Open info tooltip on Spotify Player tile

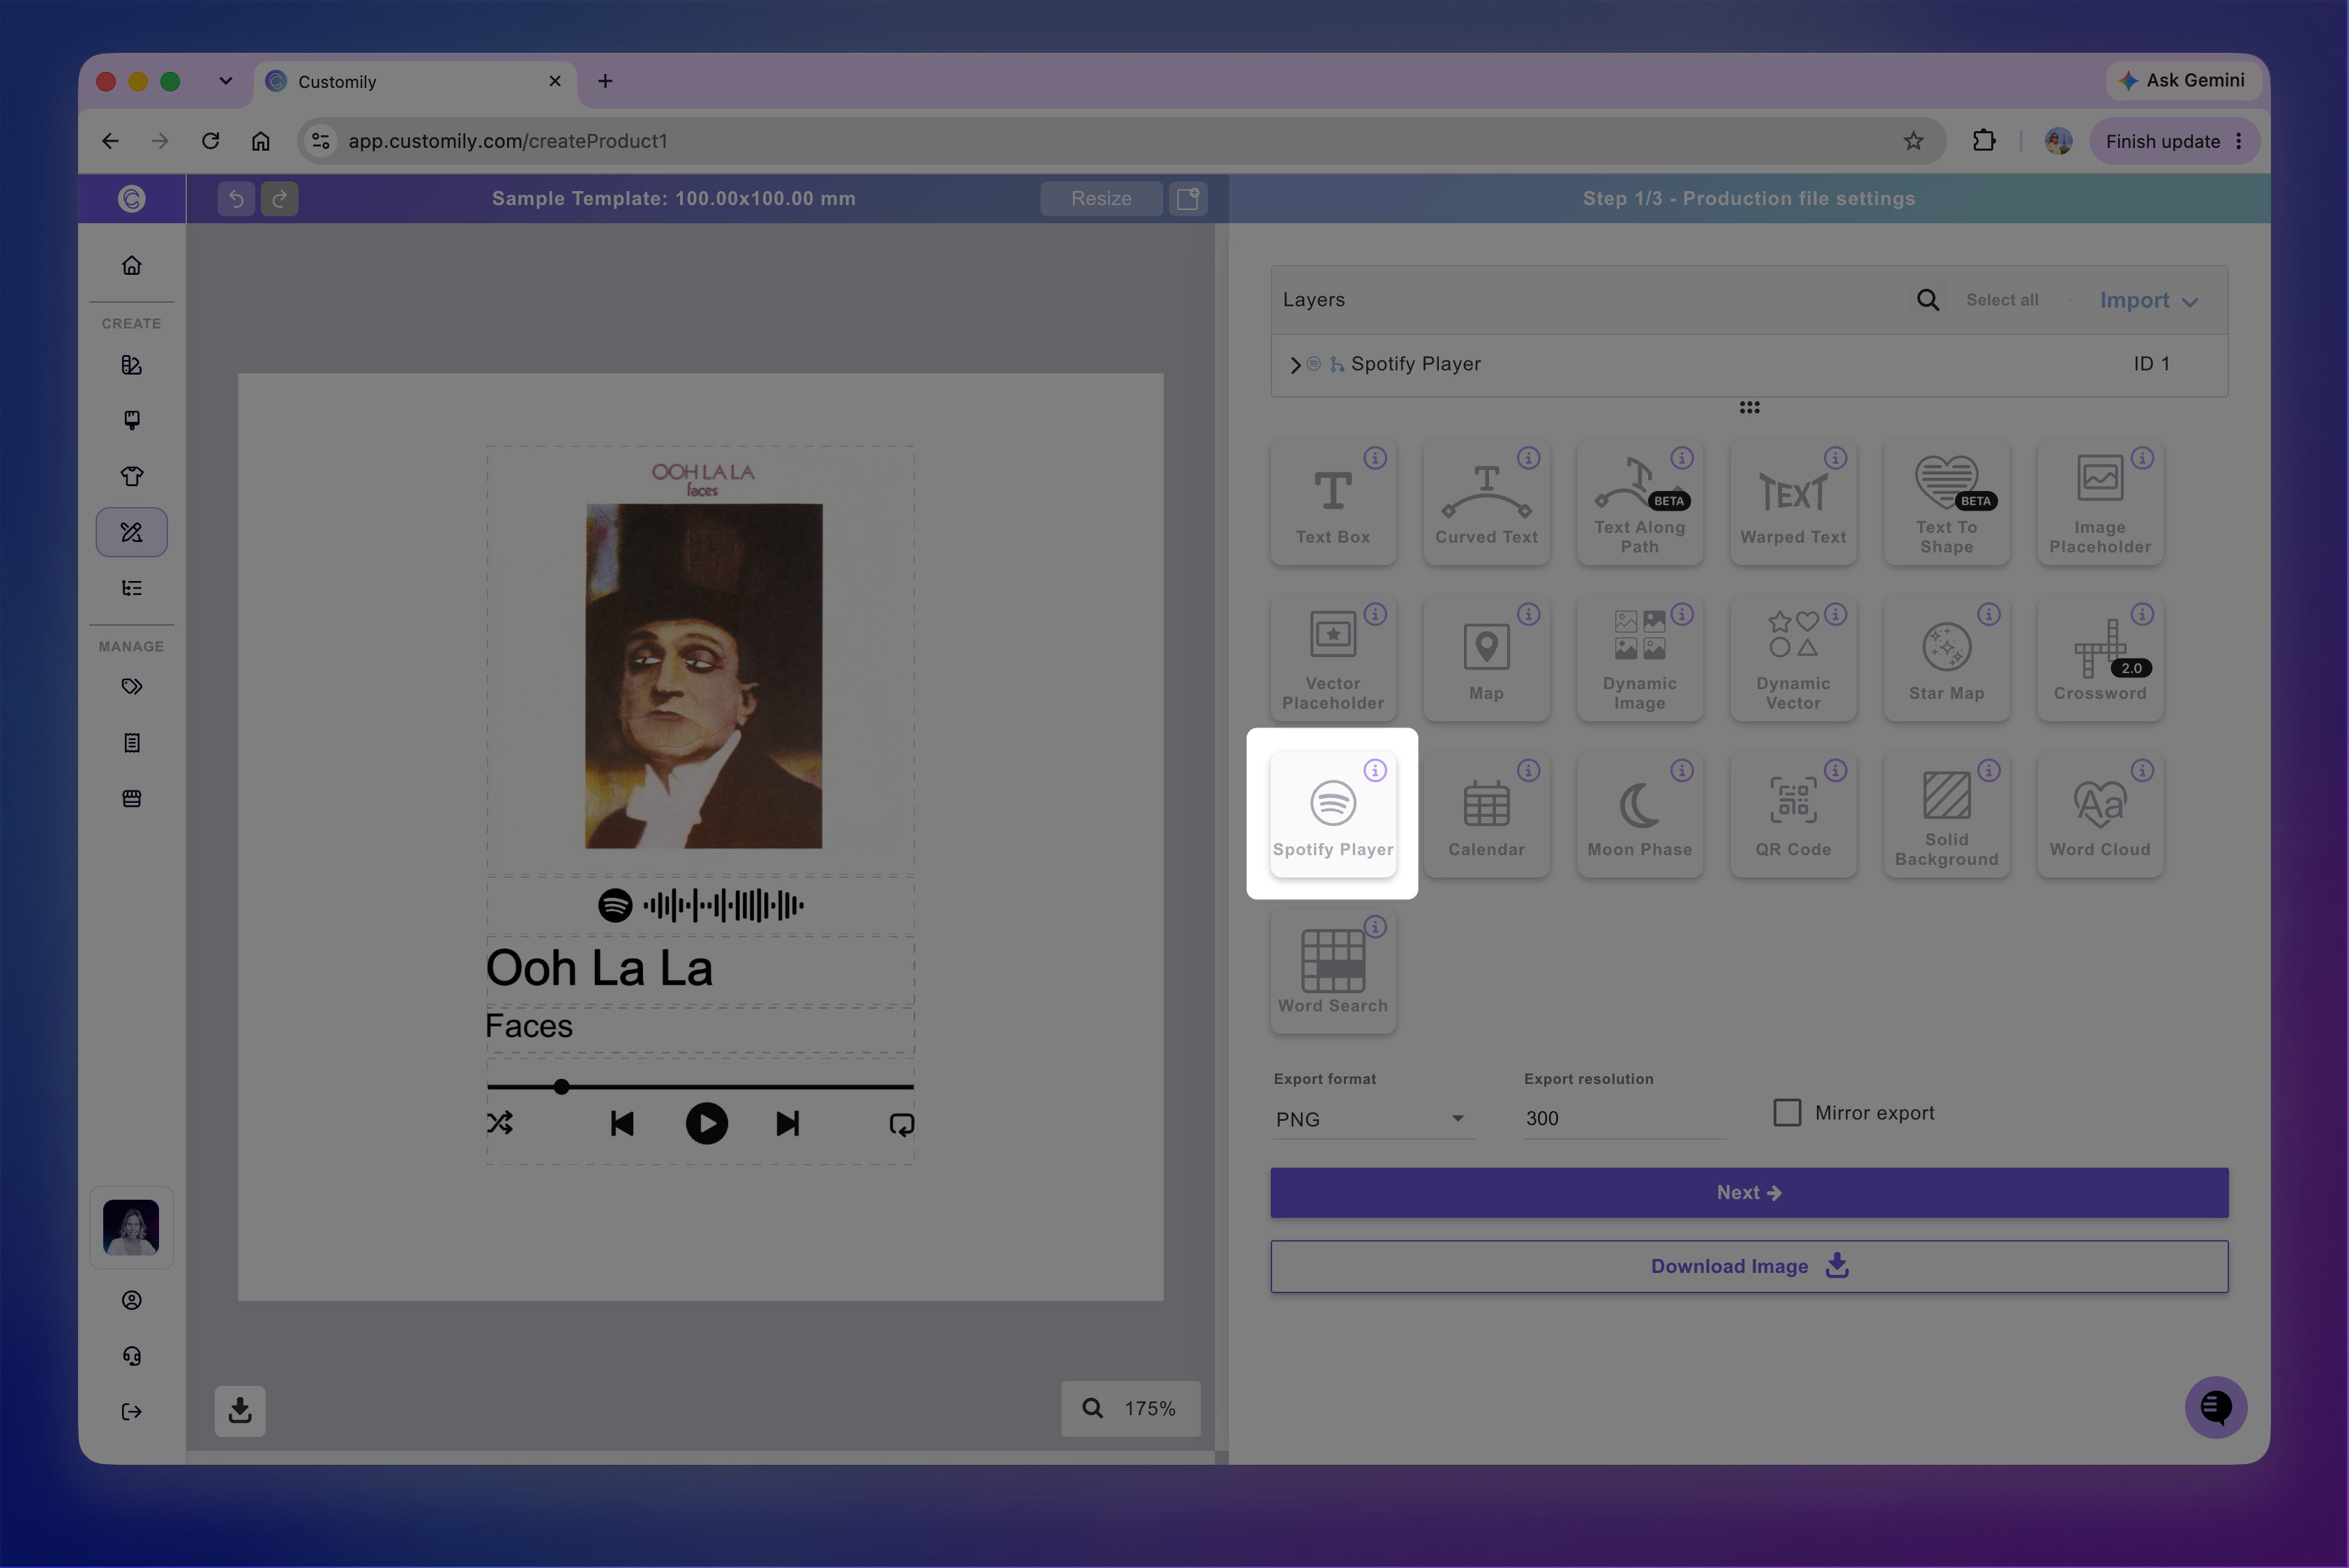[x=1375, y=770]
